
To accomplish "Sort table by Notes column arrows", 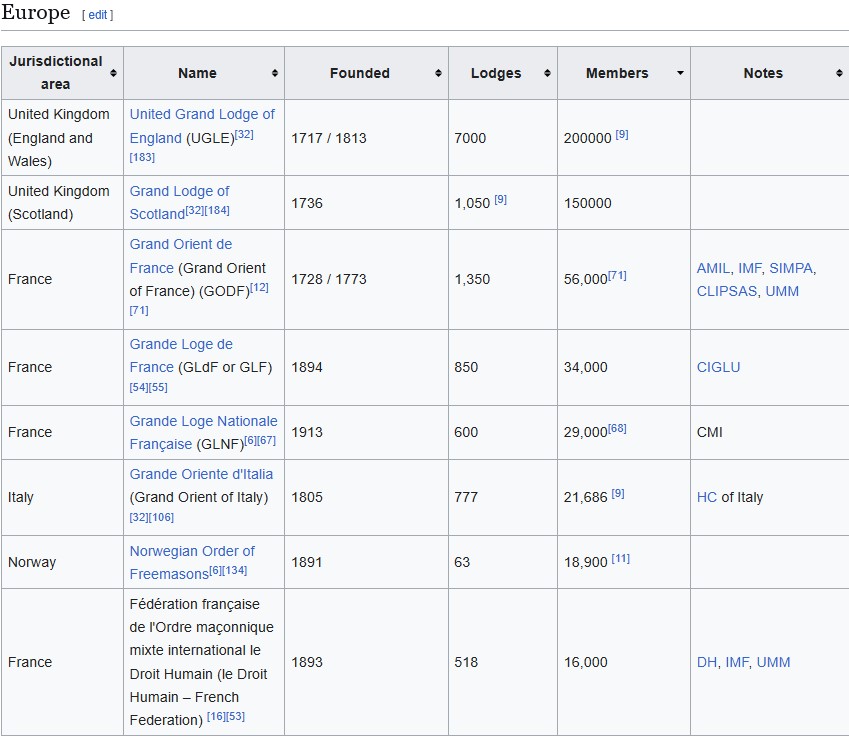I will [839, 73].
